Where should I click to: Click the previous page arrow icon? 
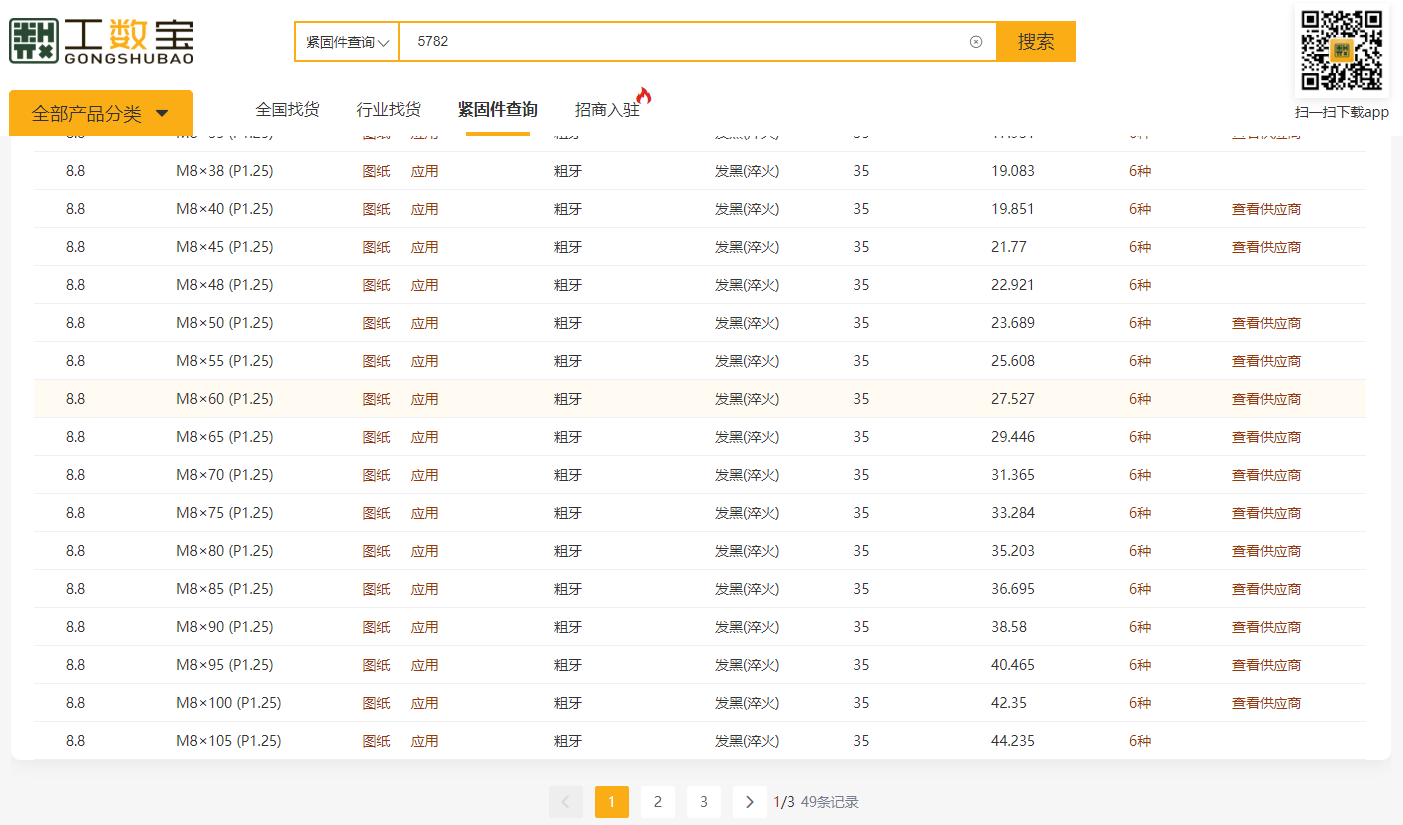[565, 802]
